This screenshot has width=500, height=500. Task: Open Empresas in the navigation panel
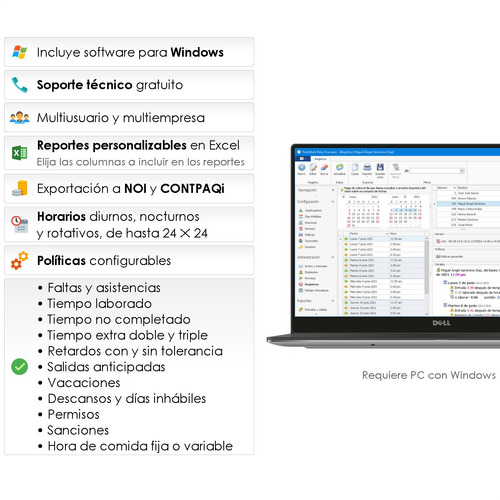[x=308, y=222]
